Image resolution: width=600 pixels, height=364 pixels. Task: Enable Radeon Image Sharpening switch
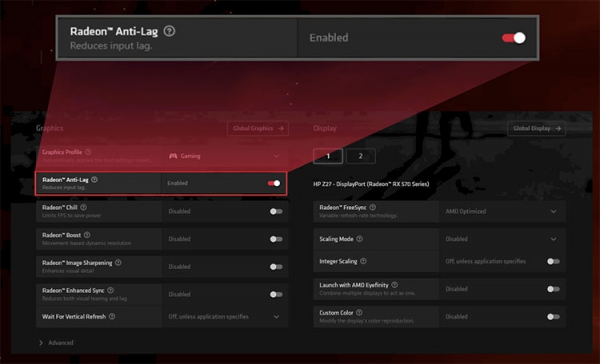point(276,267)
